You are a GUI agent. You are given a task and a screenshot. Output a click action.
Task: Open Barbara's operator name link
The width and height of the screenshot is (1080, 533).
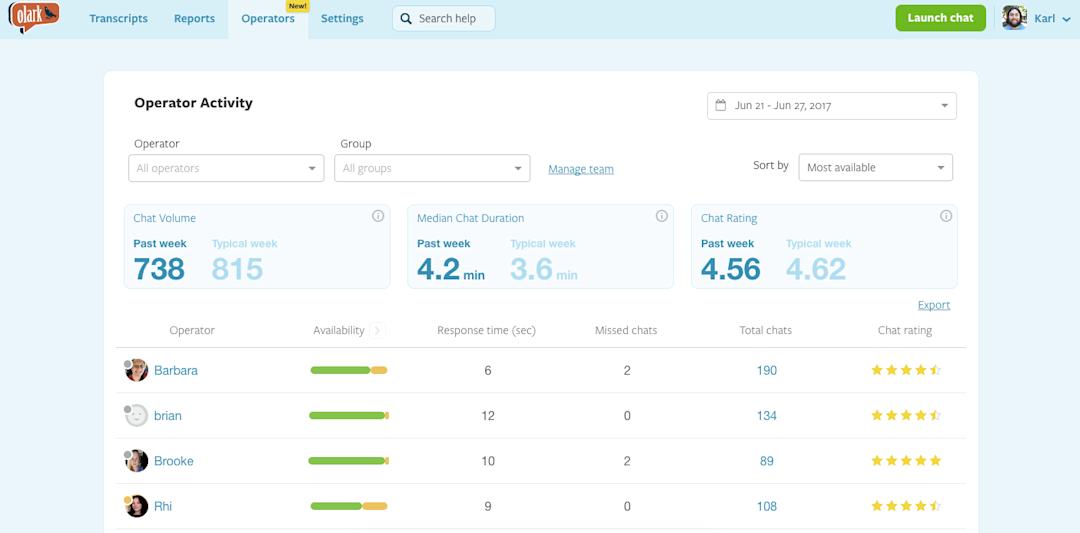tap(176, 370)
